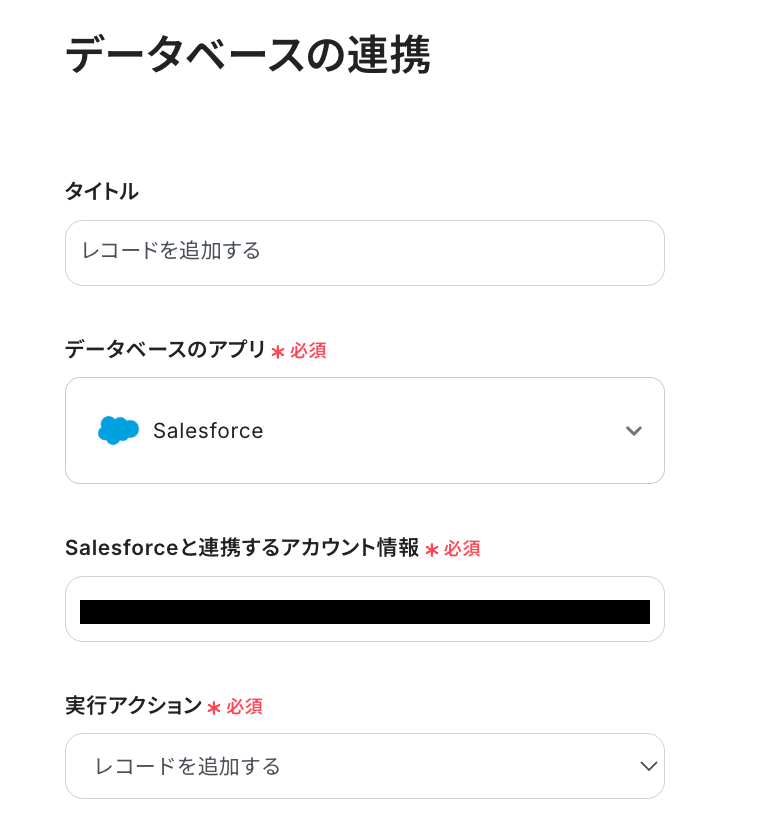
Task: Click the 必須 tag beside データベースのアプリ
Action: (308, 351)
